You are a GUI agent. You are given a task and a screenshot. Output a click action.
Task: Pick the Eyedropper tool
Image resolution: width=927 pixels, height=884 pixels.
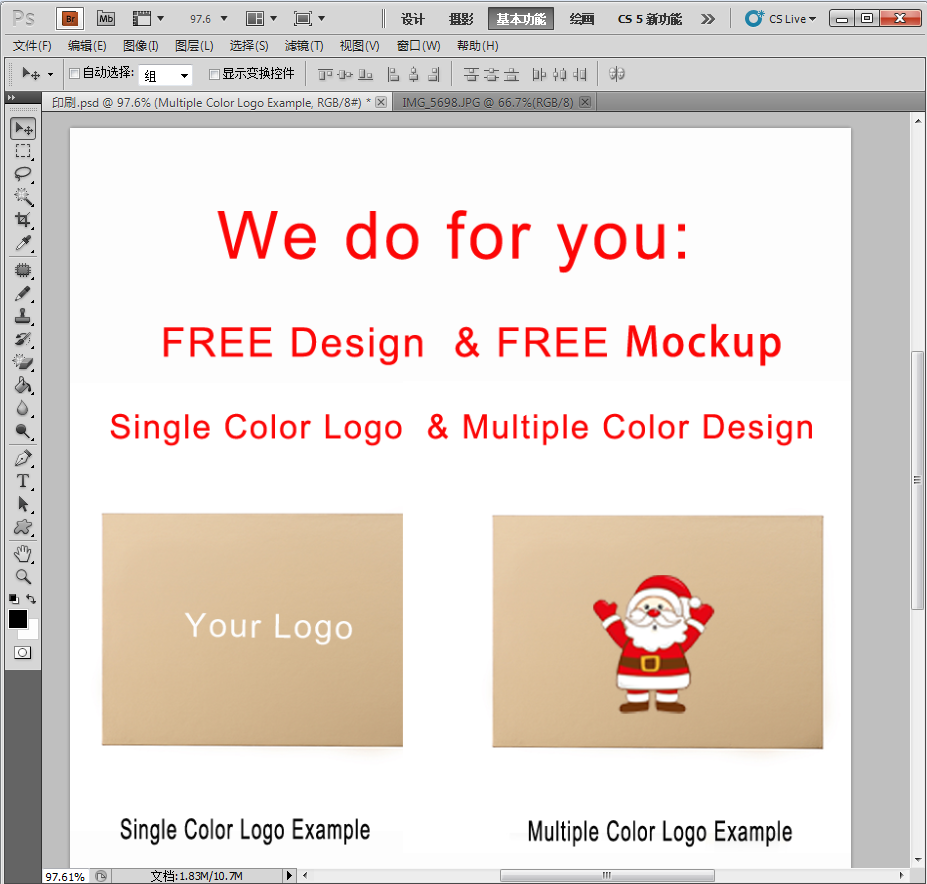[22, 244]
